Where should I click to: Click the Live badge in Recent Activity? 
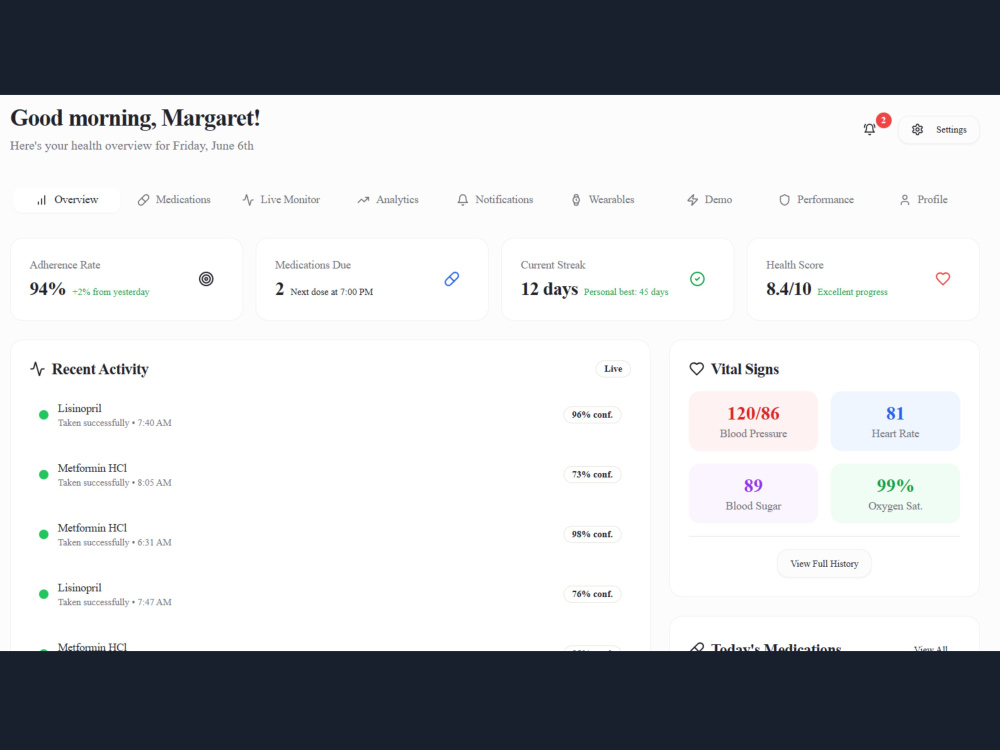(613, 369)
